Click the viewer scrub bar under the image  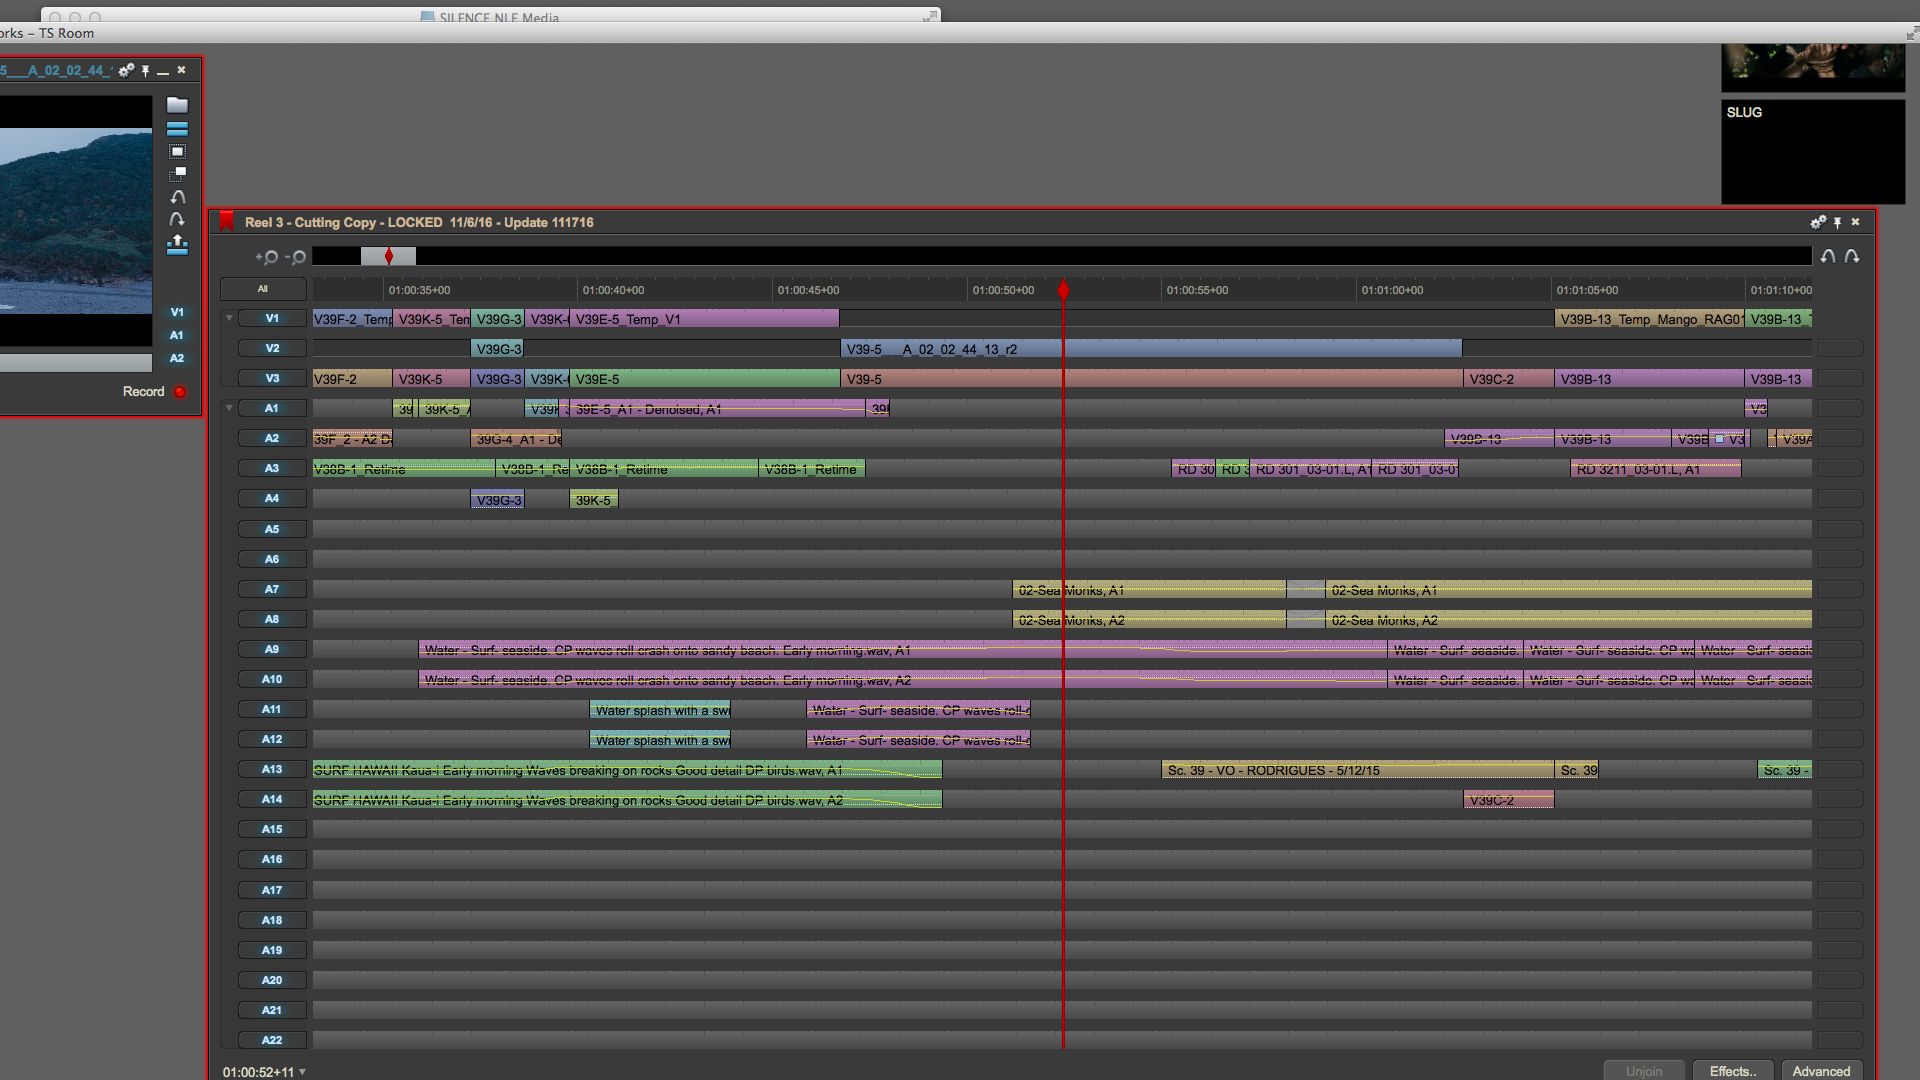tap(76, 363)
